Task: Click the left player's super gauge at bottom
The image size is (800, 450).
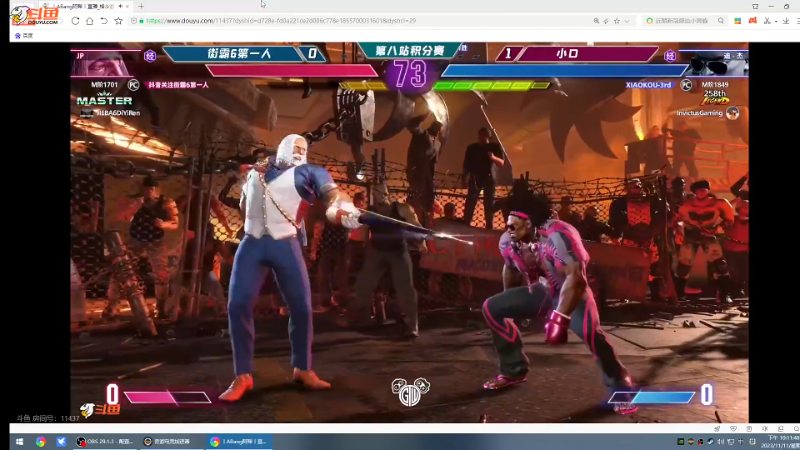Action: point(167,397)
